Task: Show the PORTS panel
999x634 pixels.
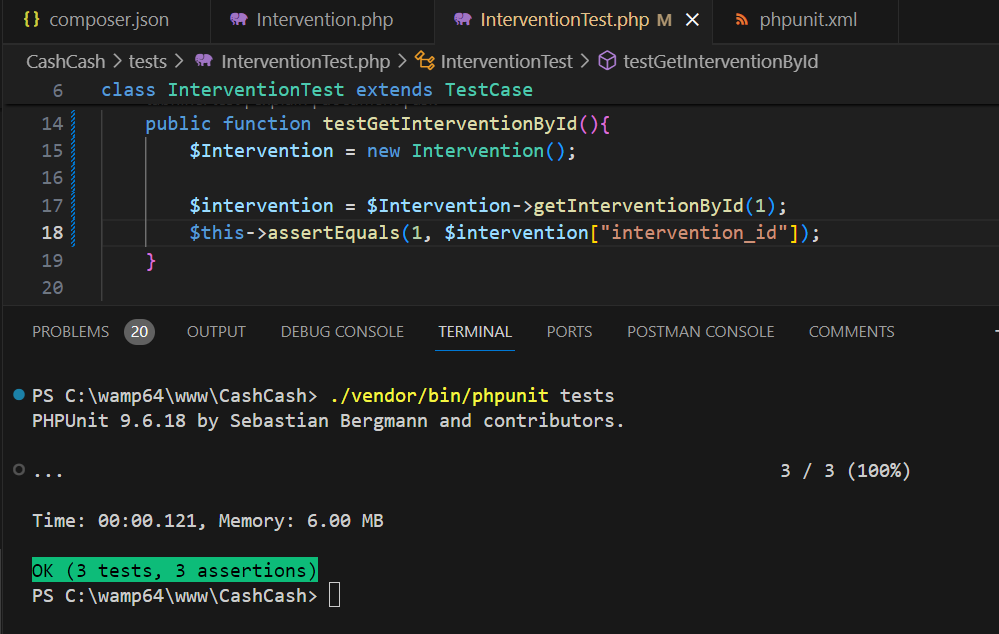Action: click(569, 332)
